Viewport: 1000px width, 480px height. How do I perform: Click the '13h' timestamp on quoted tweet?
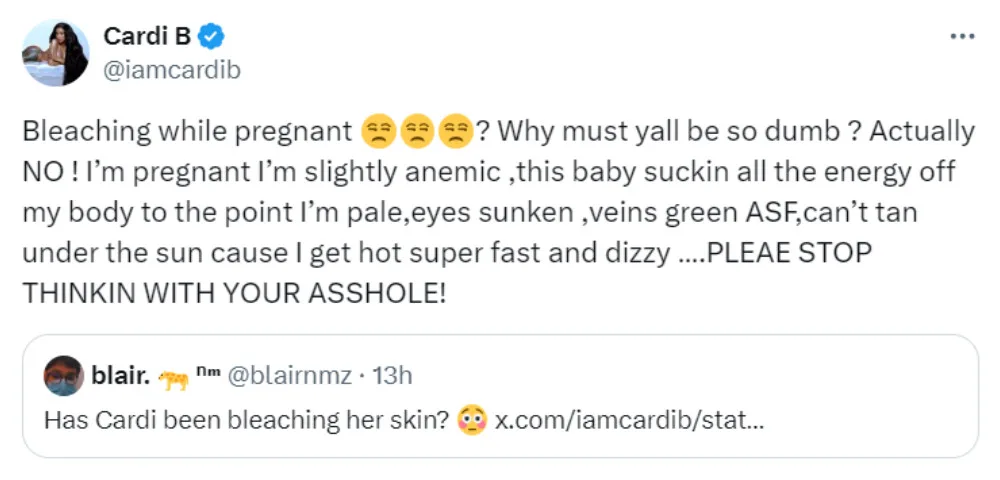[x=392, y=376]
